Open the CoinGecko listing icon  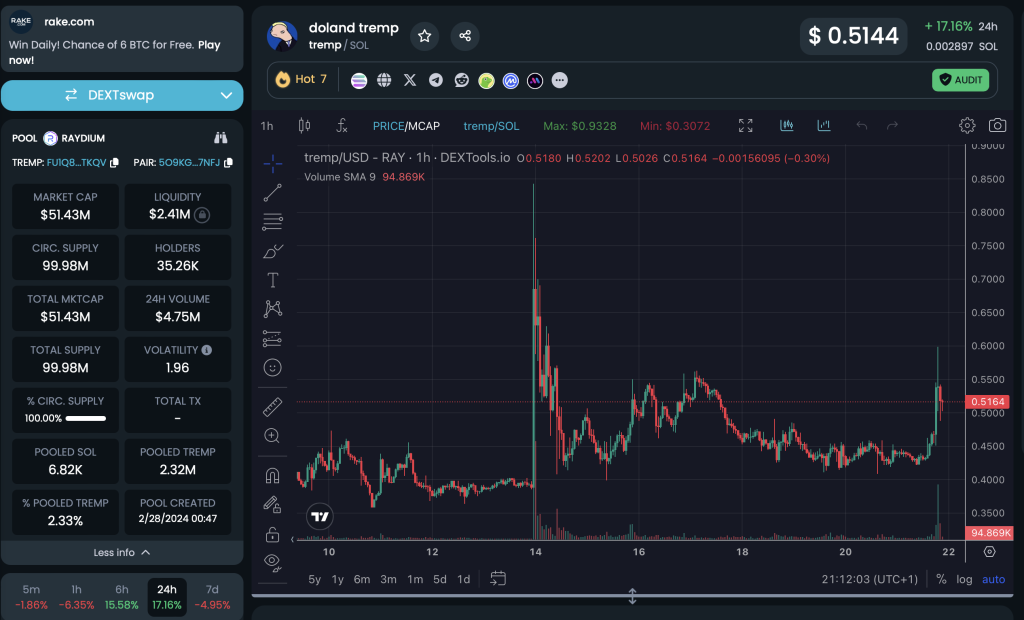(487, 80)
